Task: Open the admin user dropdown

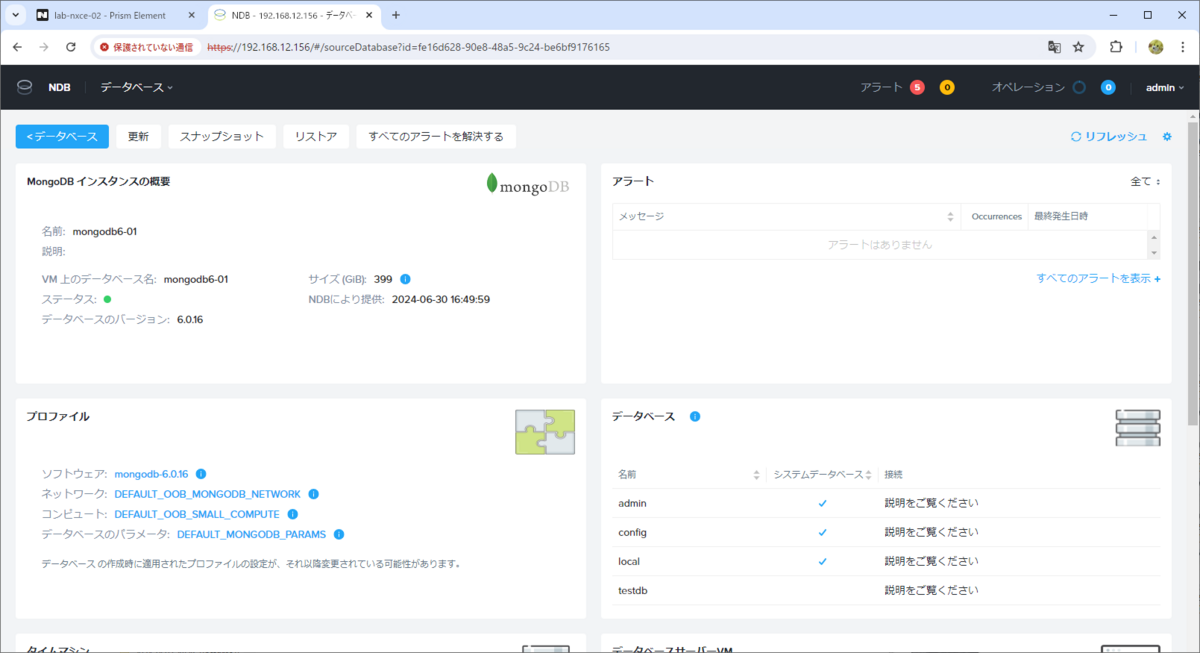Action: tap(1164, 87)
